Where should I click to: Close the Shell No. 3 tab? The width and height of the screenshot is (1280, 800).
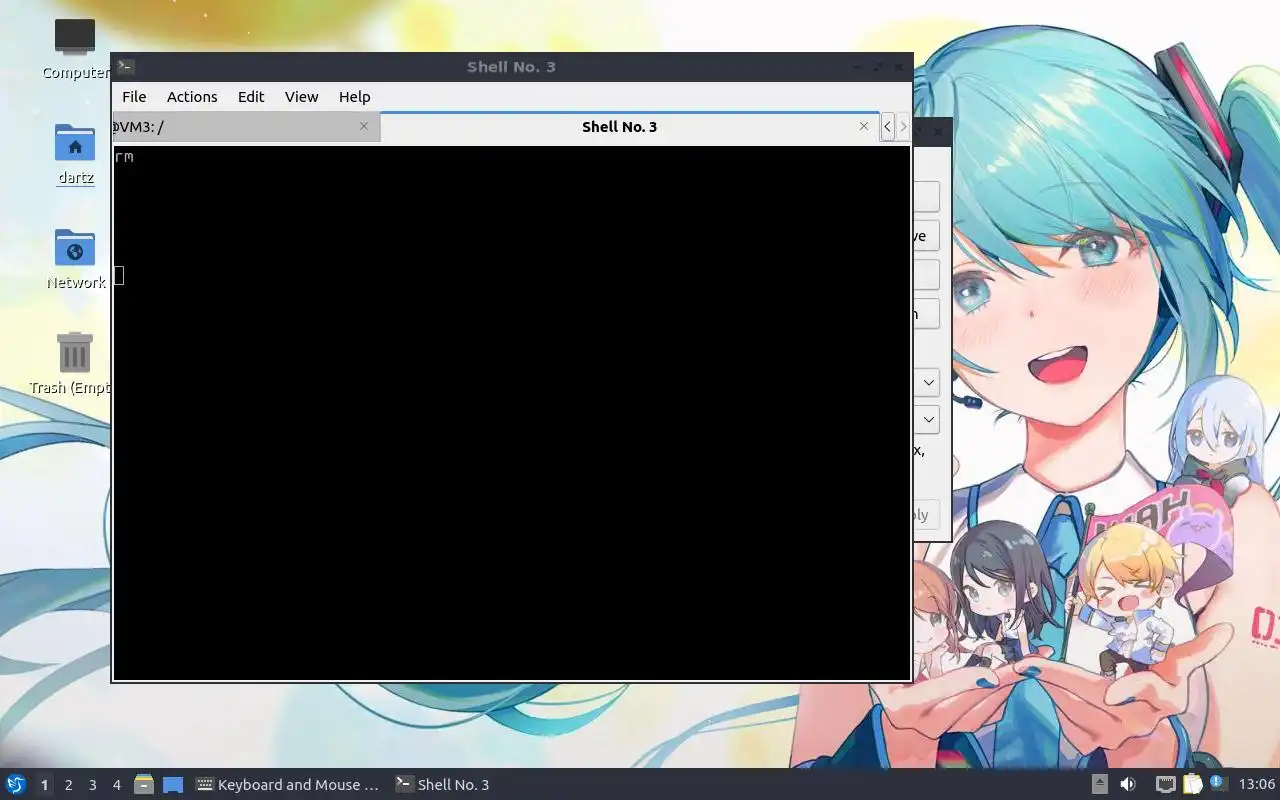pos(864,126)
